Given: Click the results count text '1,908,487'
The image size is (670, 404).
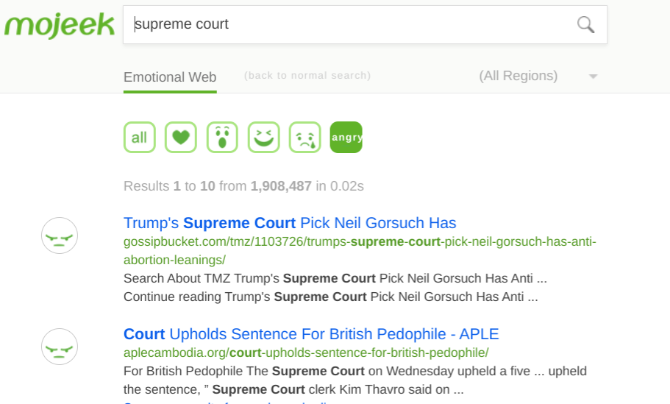Looking at the screenshot, I should point(281,186).
